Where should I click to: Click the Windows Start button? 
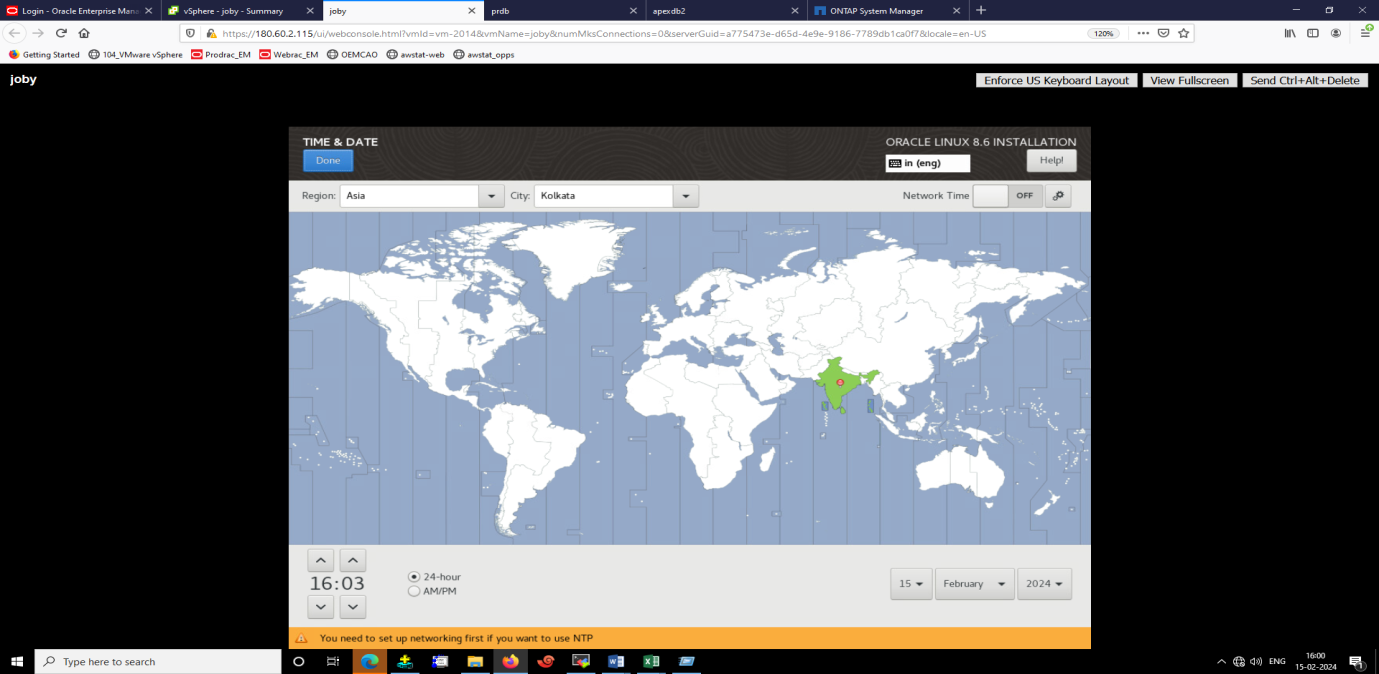[x=17, y=662]
